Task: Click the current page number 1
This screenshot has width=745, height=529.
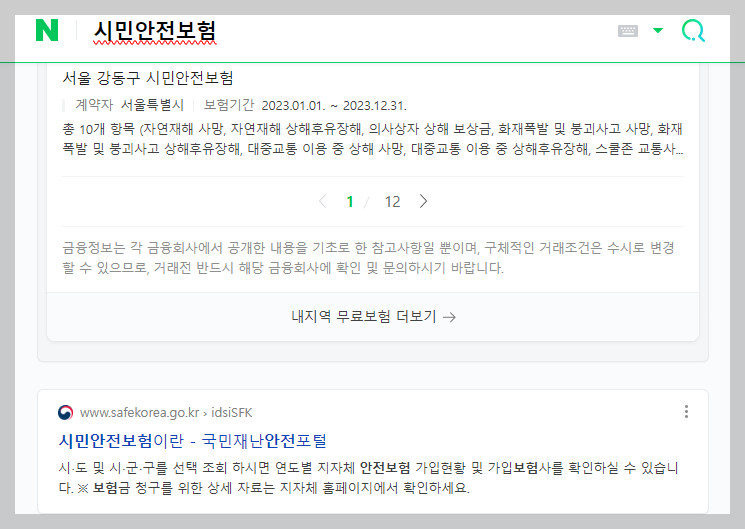Action: click(x=350, y=202)
